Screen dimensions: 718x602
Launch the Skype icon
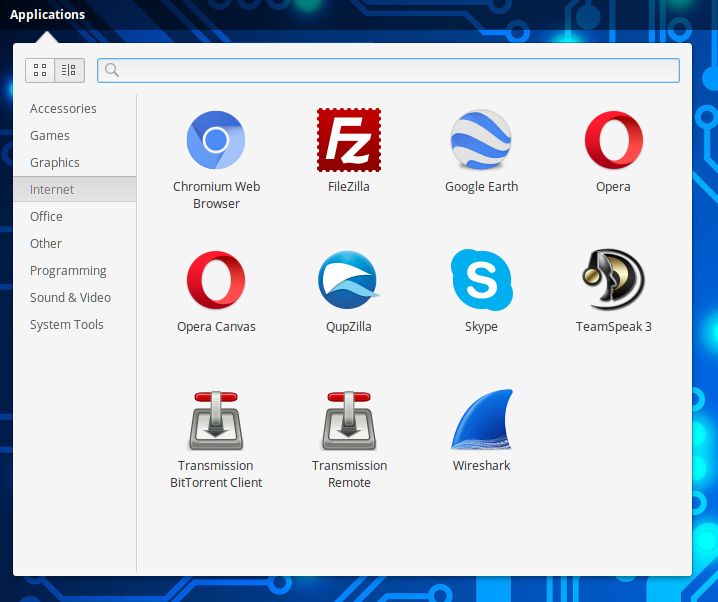tap(481, 280)
